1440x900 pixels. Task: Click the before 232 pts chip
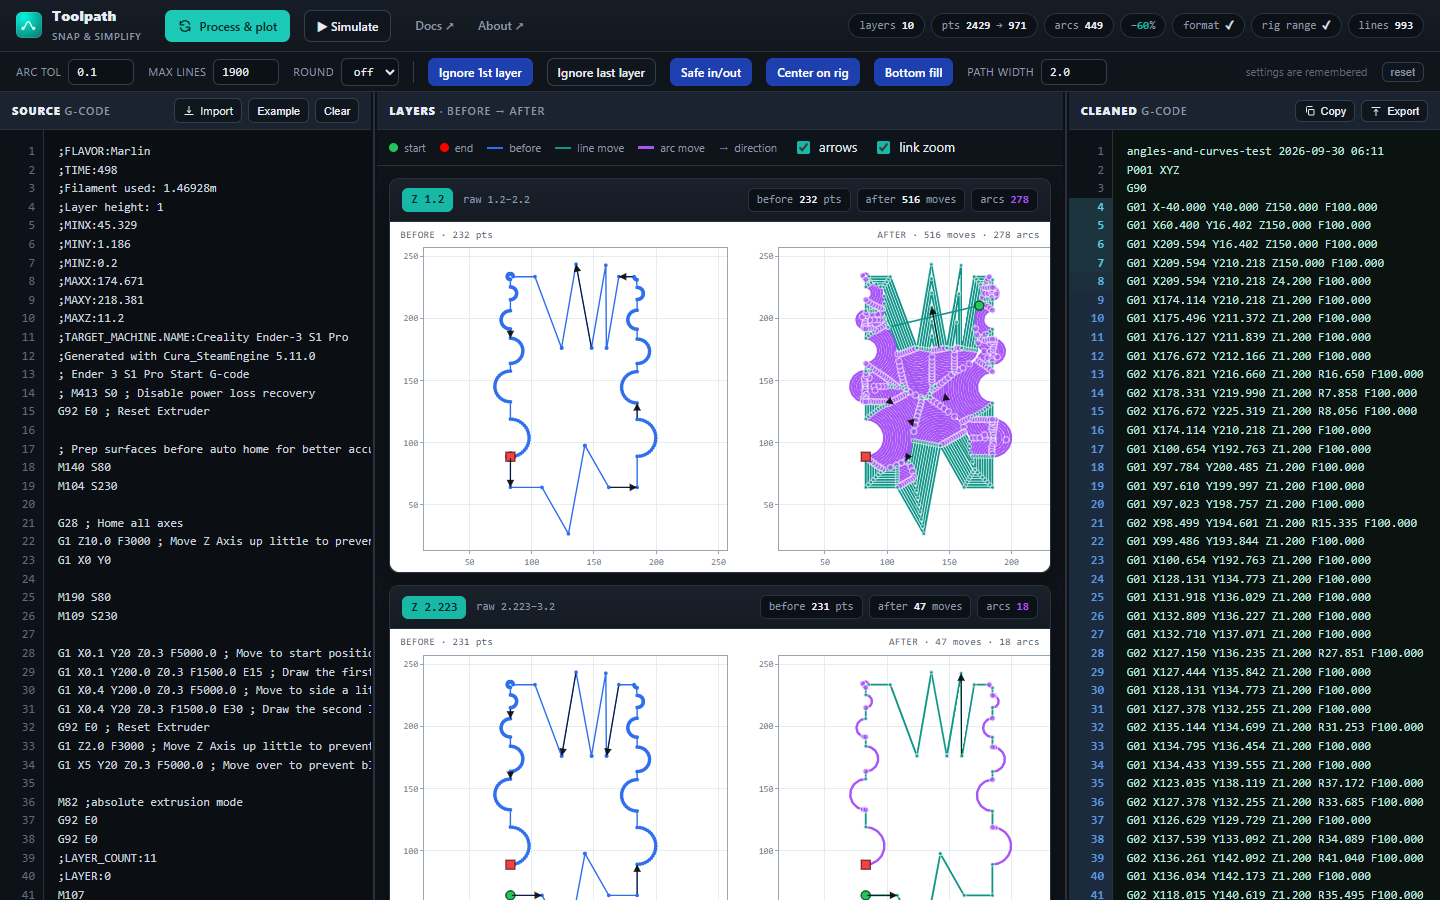click(799, 200)
